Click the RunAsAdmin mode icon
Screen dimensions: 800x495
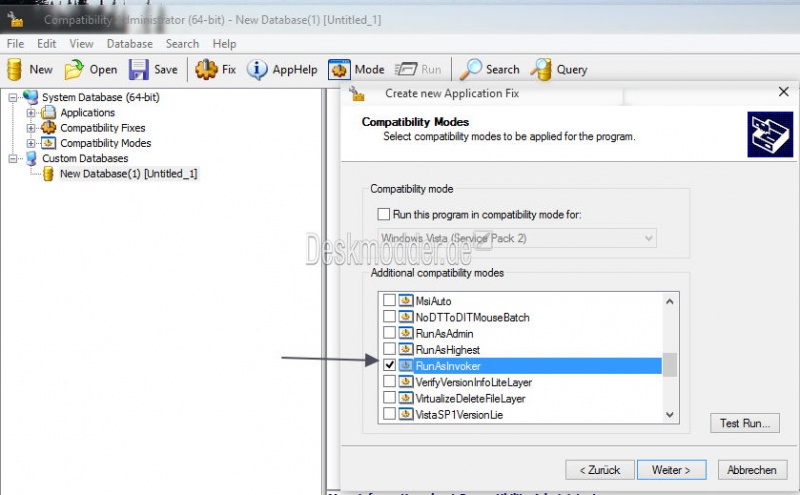click(x=406, y=333)
